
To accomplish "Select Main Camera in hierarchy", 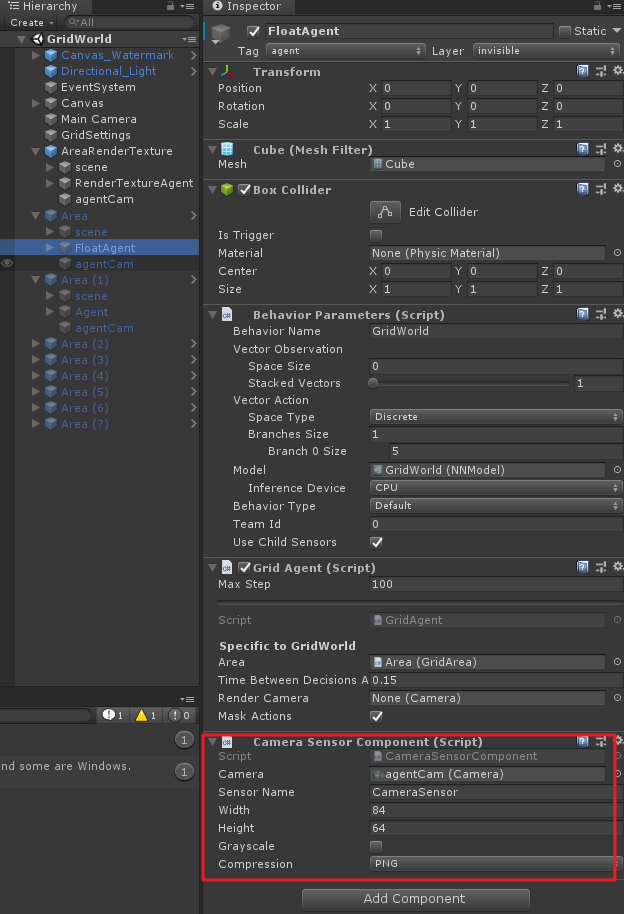I will point(99,119).
